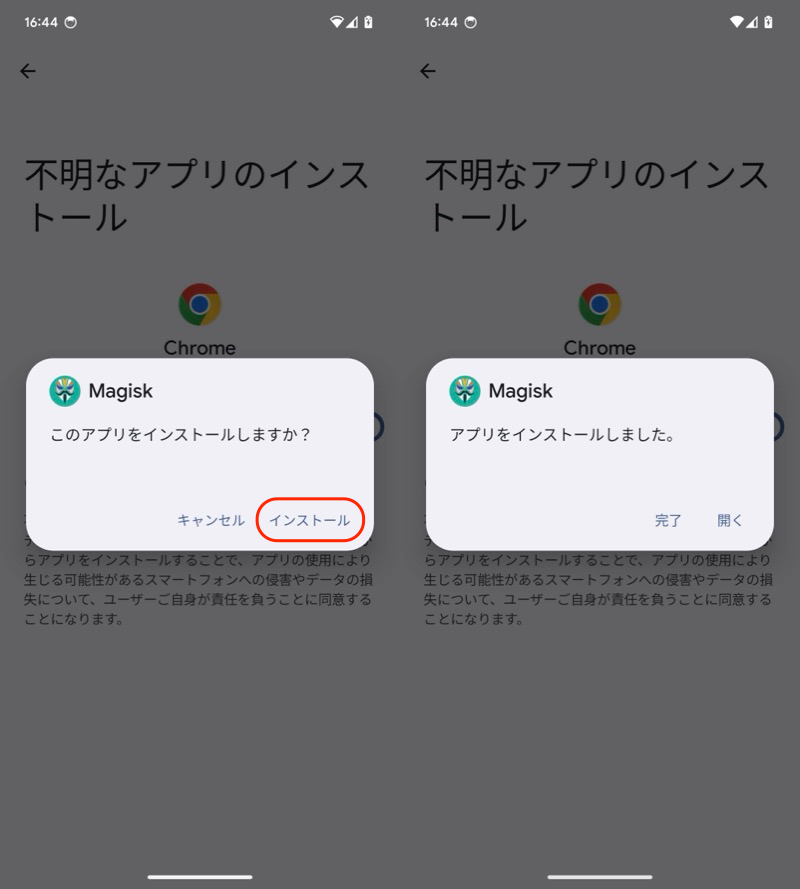Tap the Chrome icon on left screen

[200, 304]
